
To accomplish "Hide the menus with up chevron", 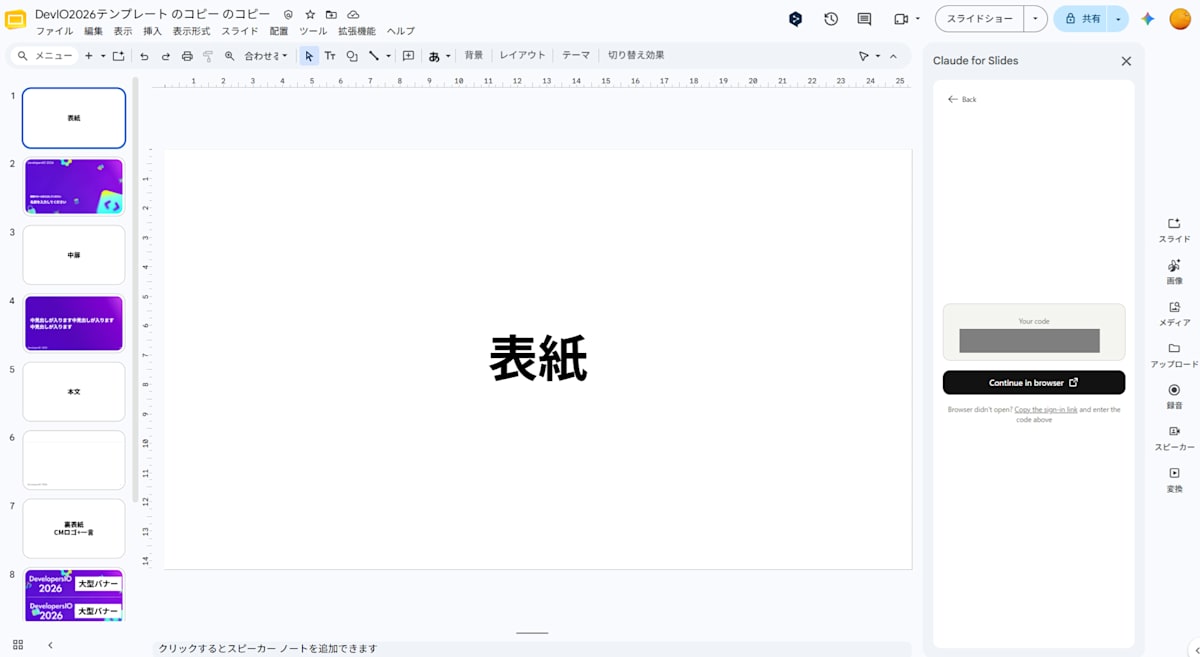I will tap(893, 56).
